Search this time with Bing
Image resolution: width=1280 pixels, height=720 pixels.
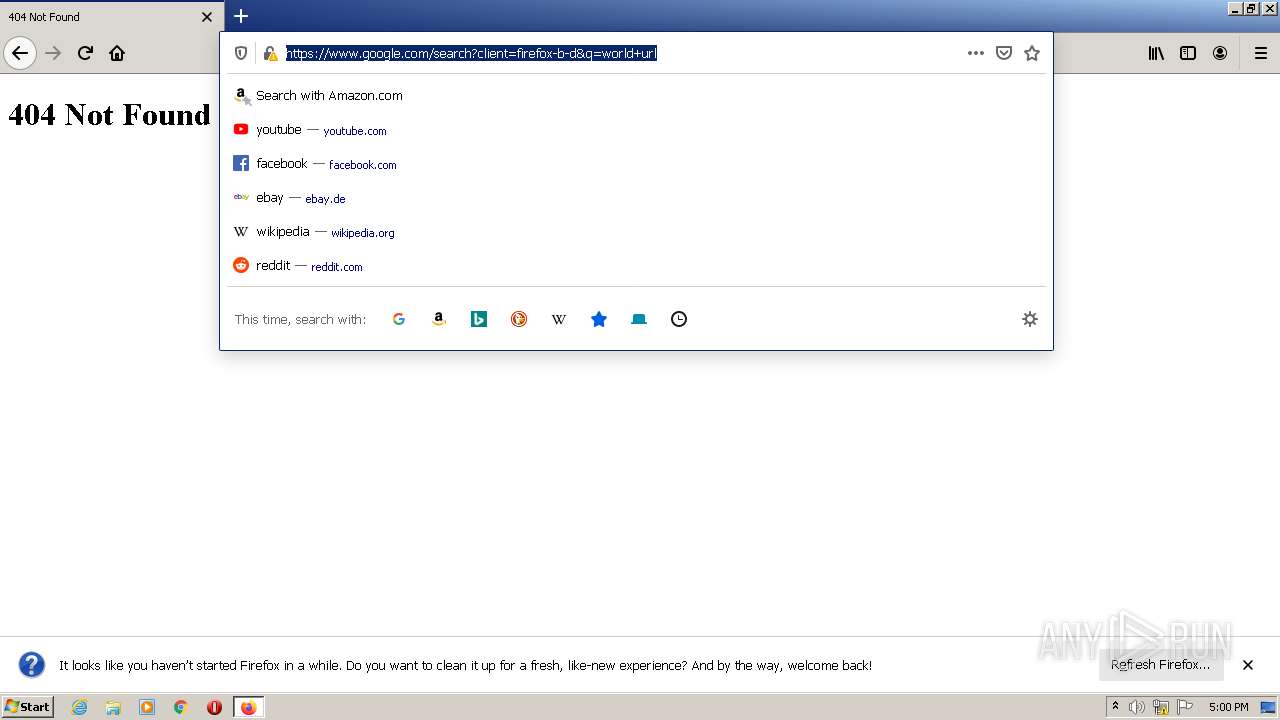pos(479,319)
